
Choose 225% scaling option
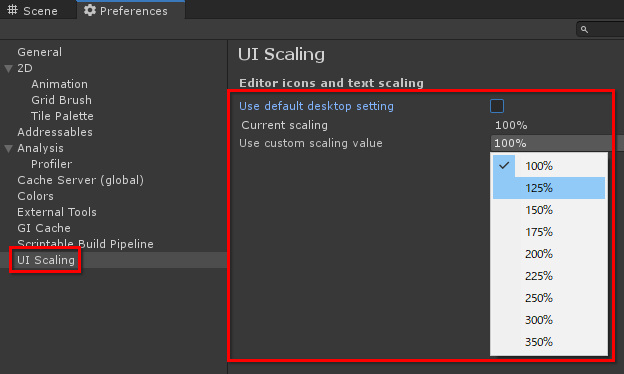(549, 275)
